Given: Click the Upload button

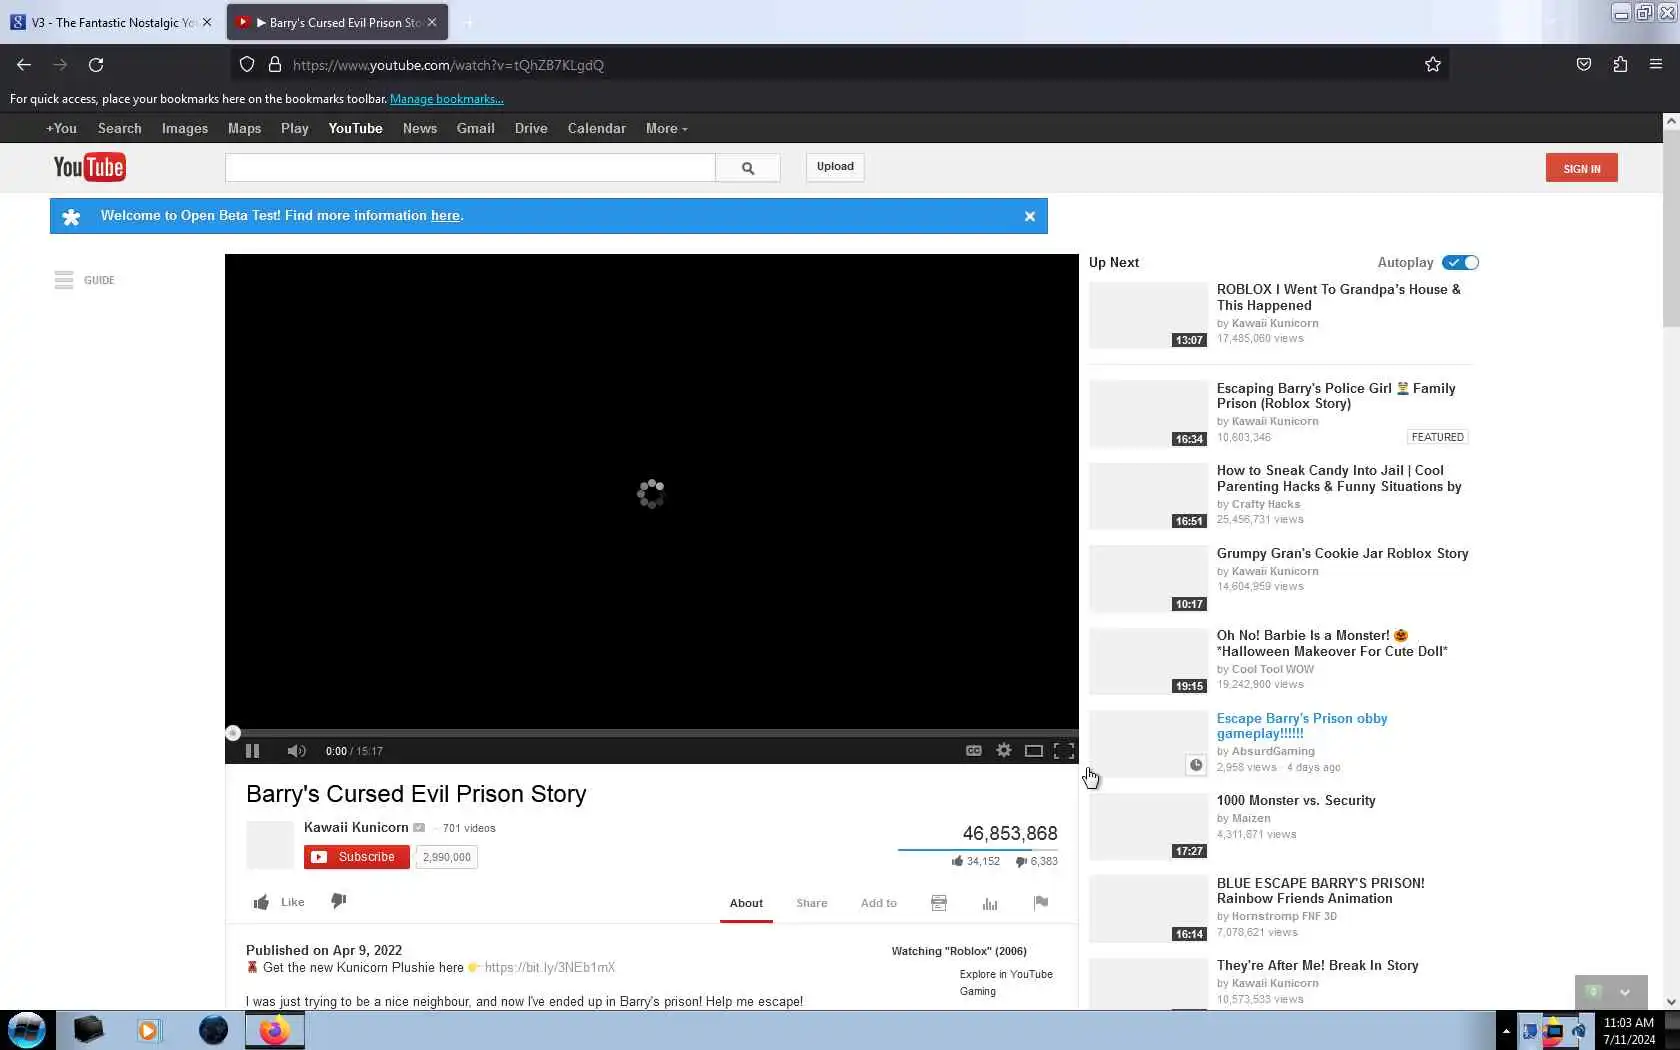Looking at the screenshot, I should point(835,167).
